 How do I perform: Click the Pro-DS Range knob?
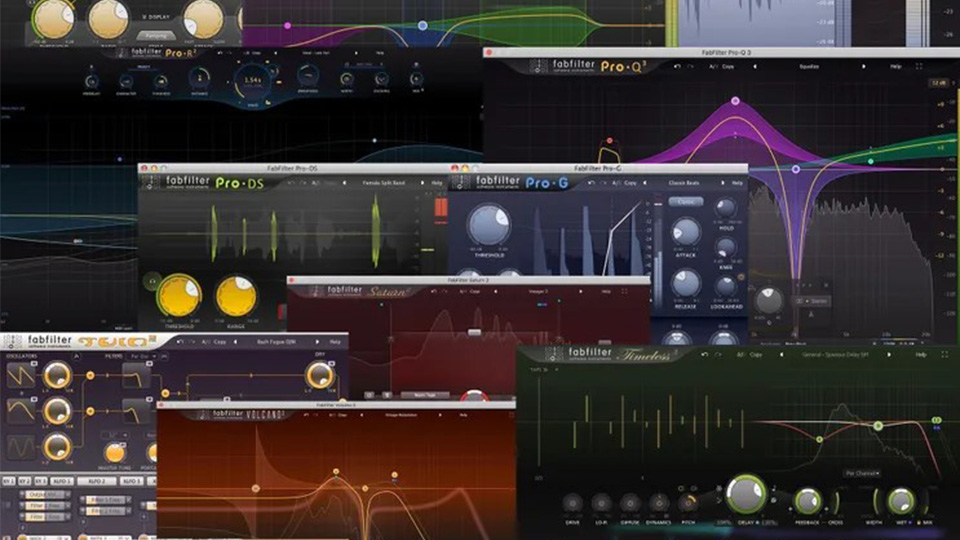point(236,297)
